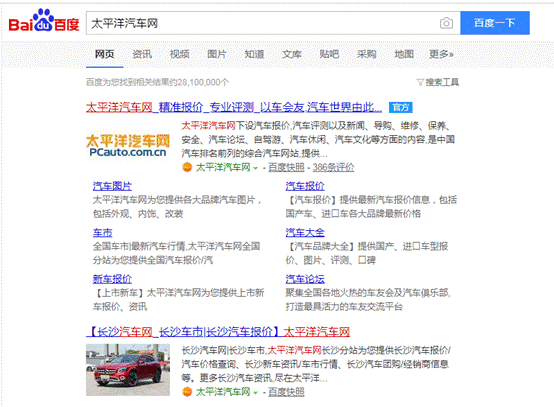The image size is (554, 407).
Task: Go to the 文库 tab
Action: (x=292, y=54)
